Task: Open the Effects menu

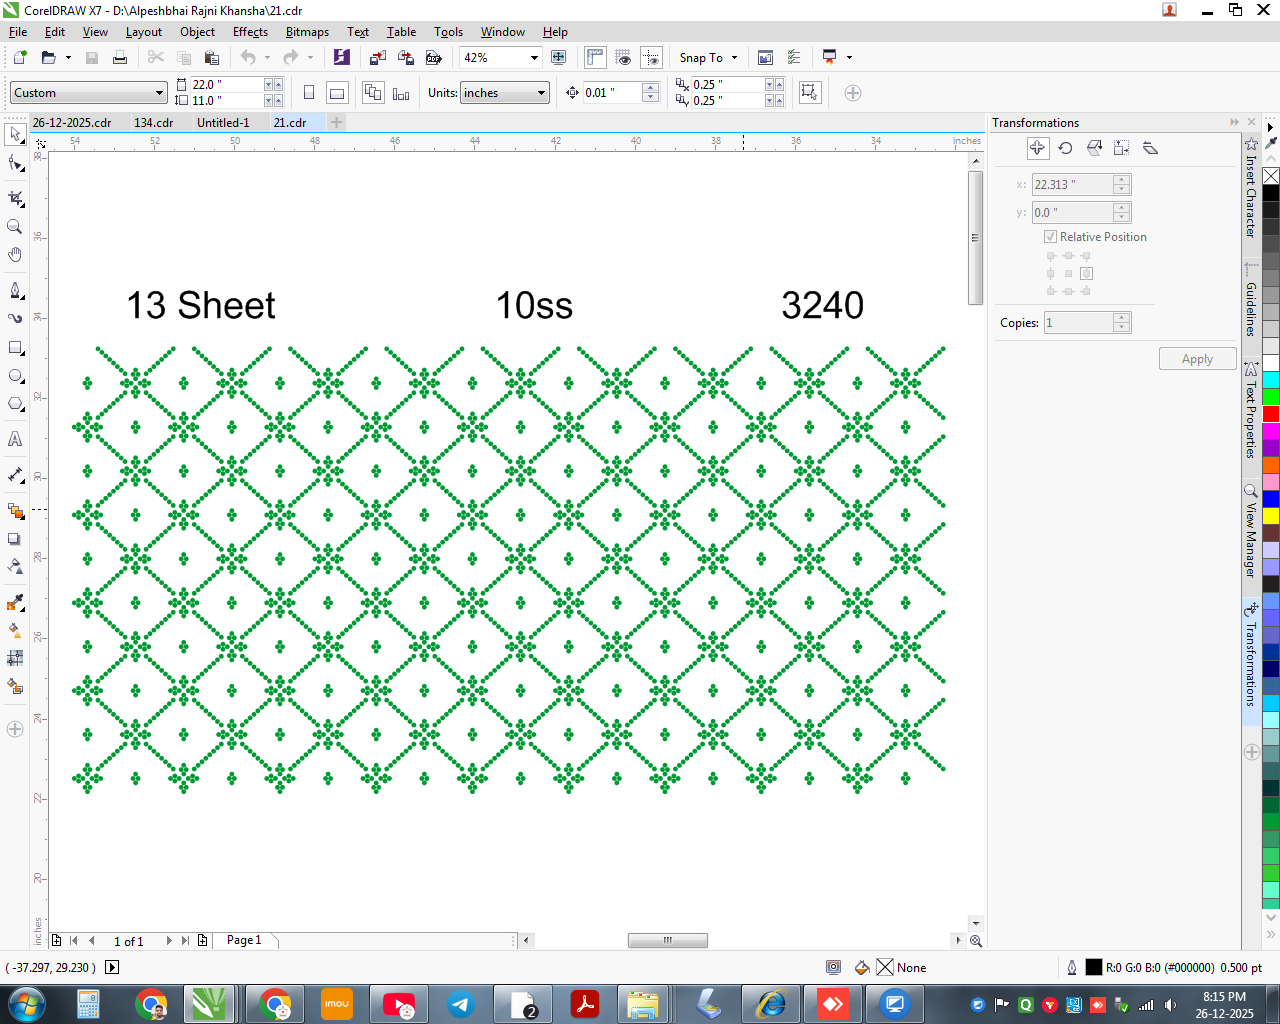Action: click(x=250, y=32)
